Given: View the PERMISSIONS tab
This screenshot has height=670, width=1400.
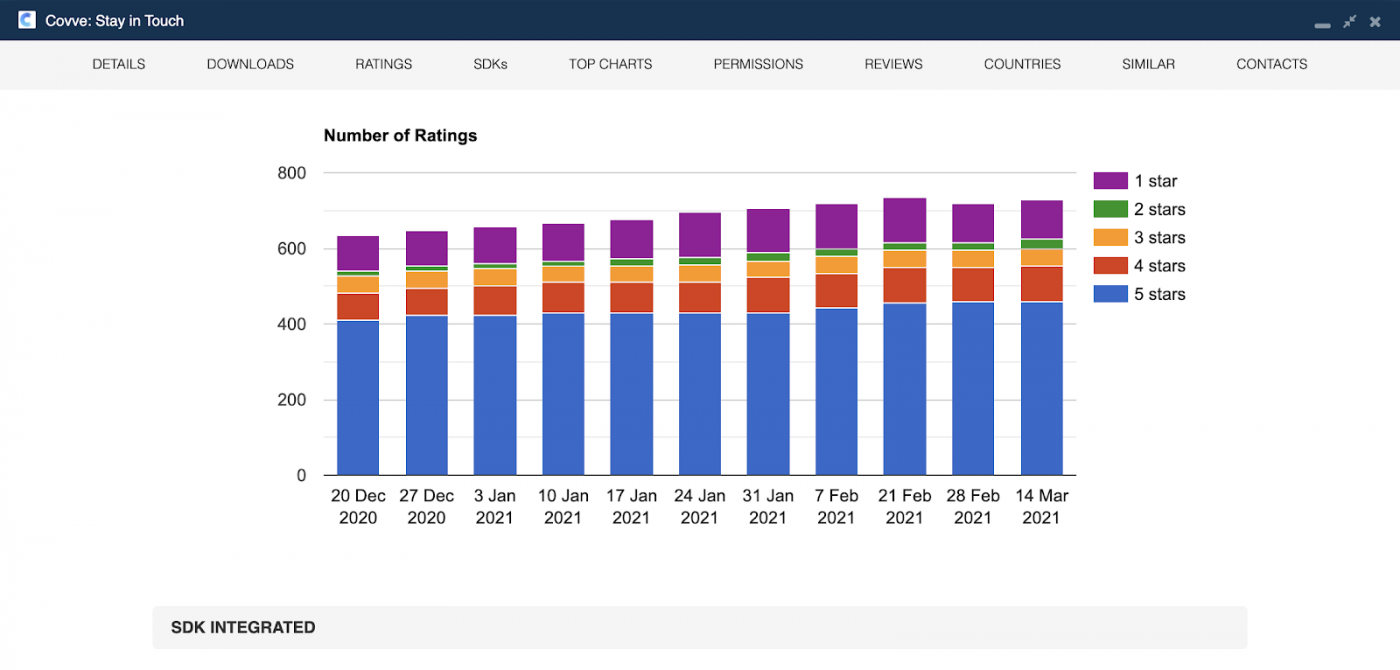Looking at the screenshot, I should [x=758, y=64].
